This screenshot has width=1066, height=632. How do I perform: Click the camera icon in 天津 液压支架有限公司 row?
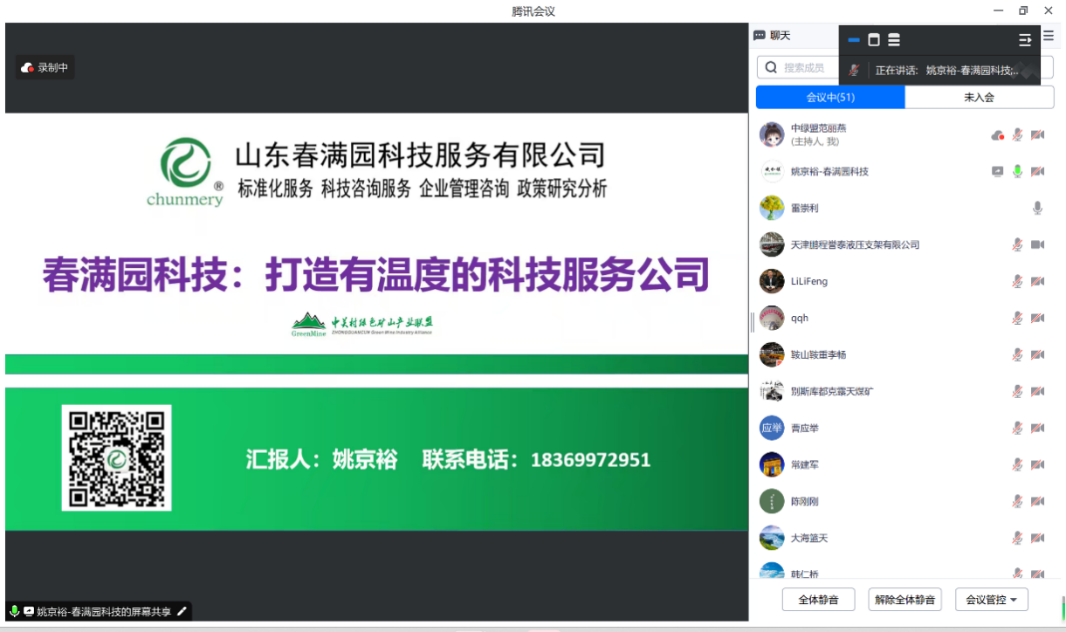click(x=1037, y=245)
